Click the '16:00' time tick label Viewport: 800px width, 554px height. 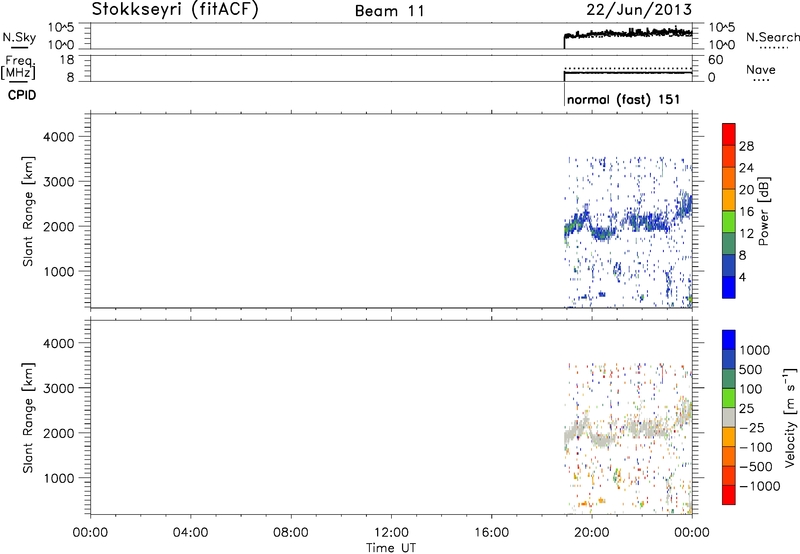[491, 533]
